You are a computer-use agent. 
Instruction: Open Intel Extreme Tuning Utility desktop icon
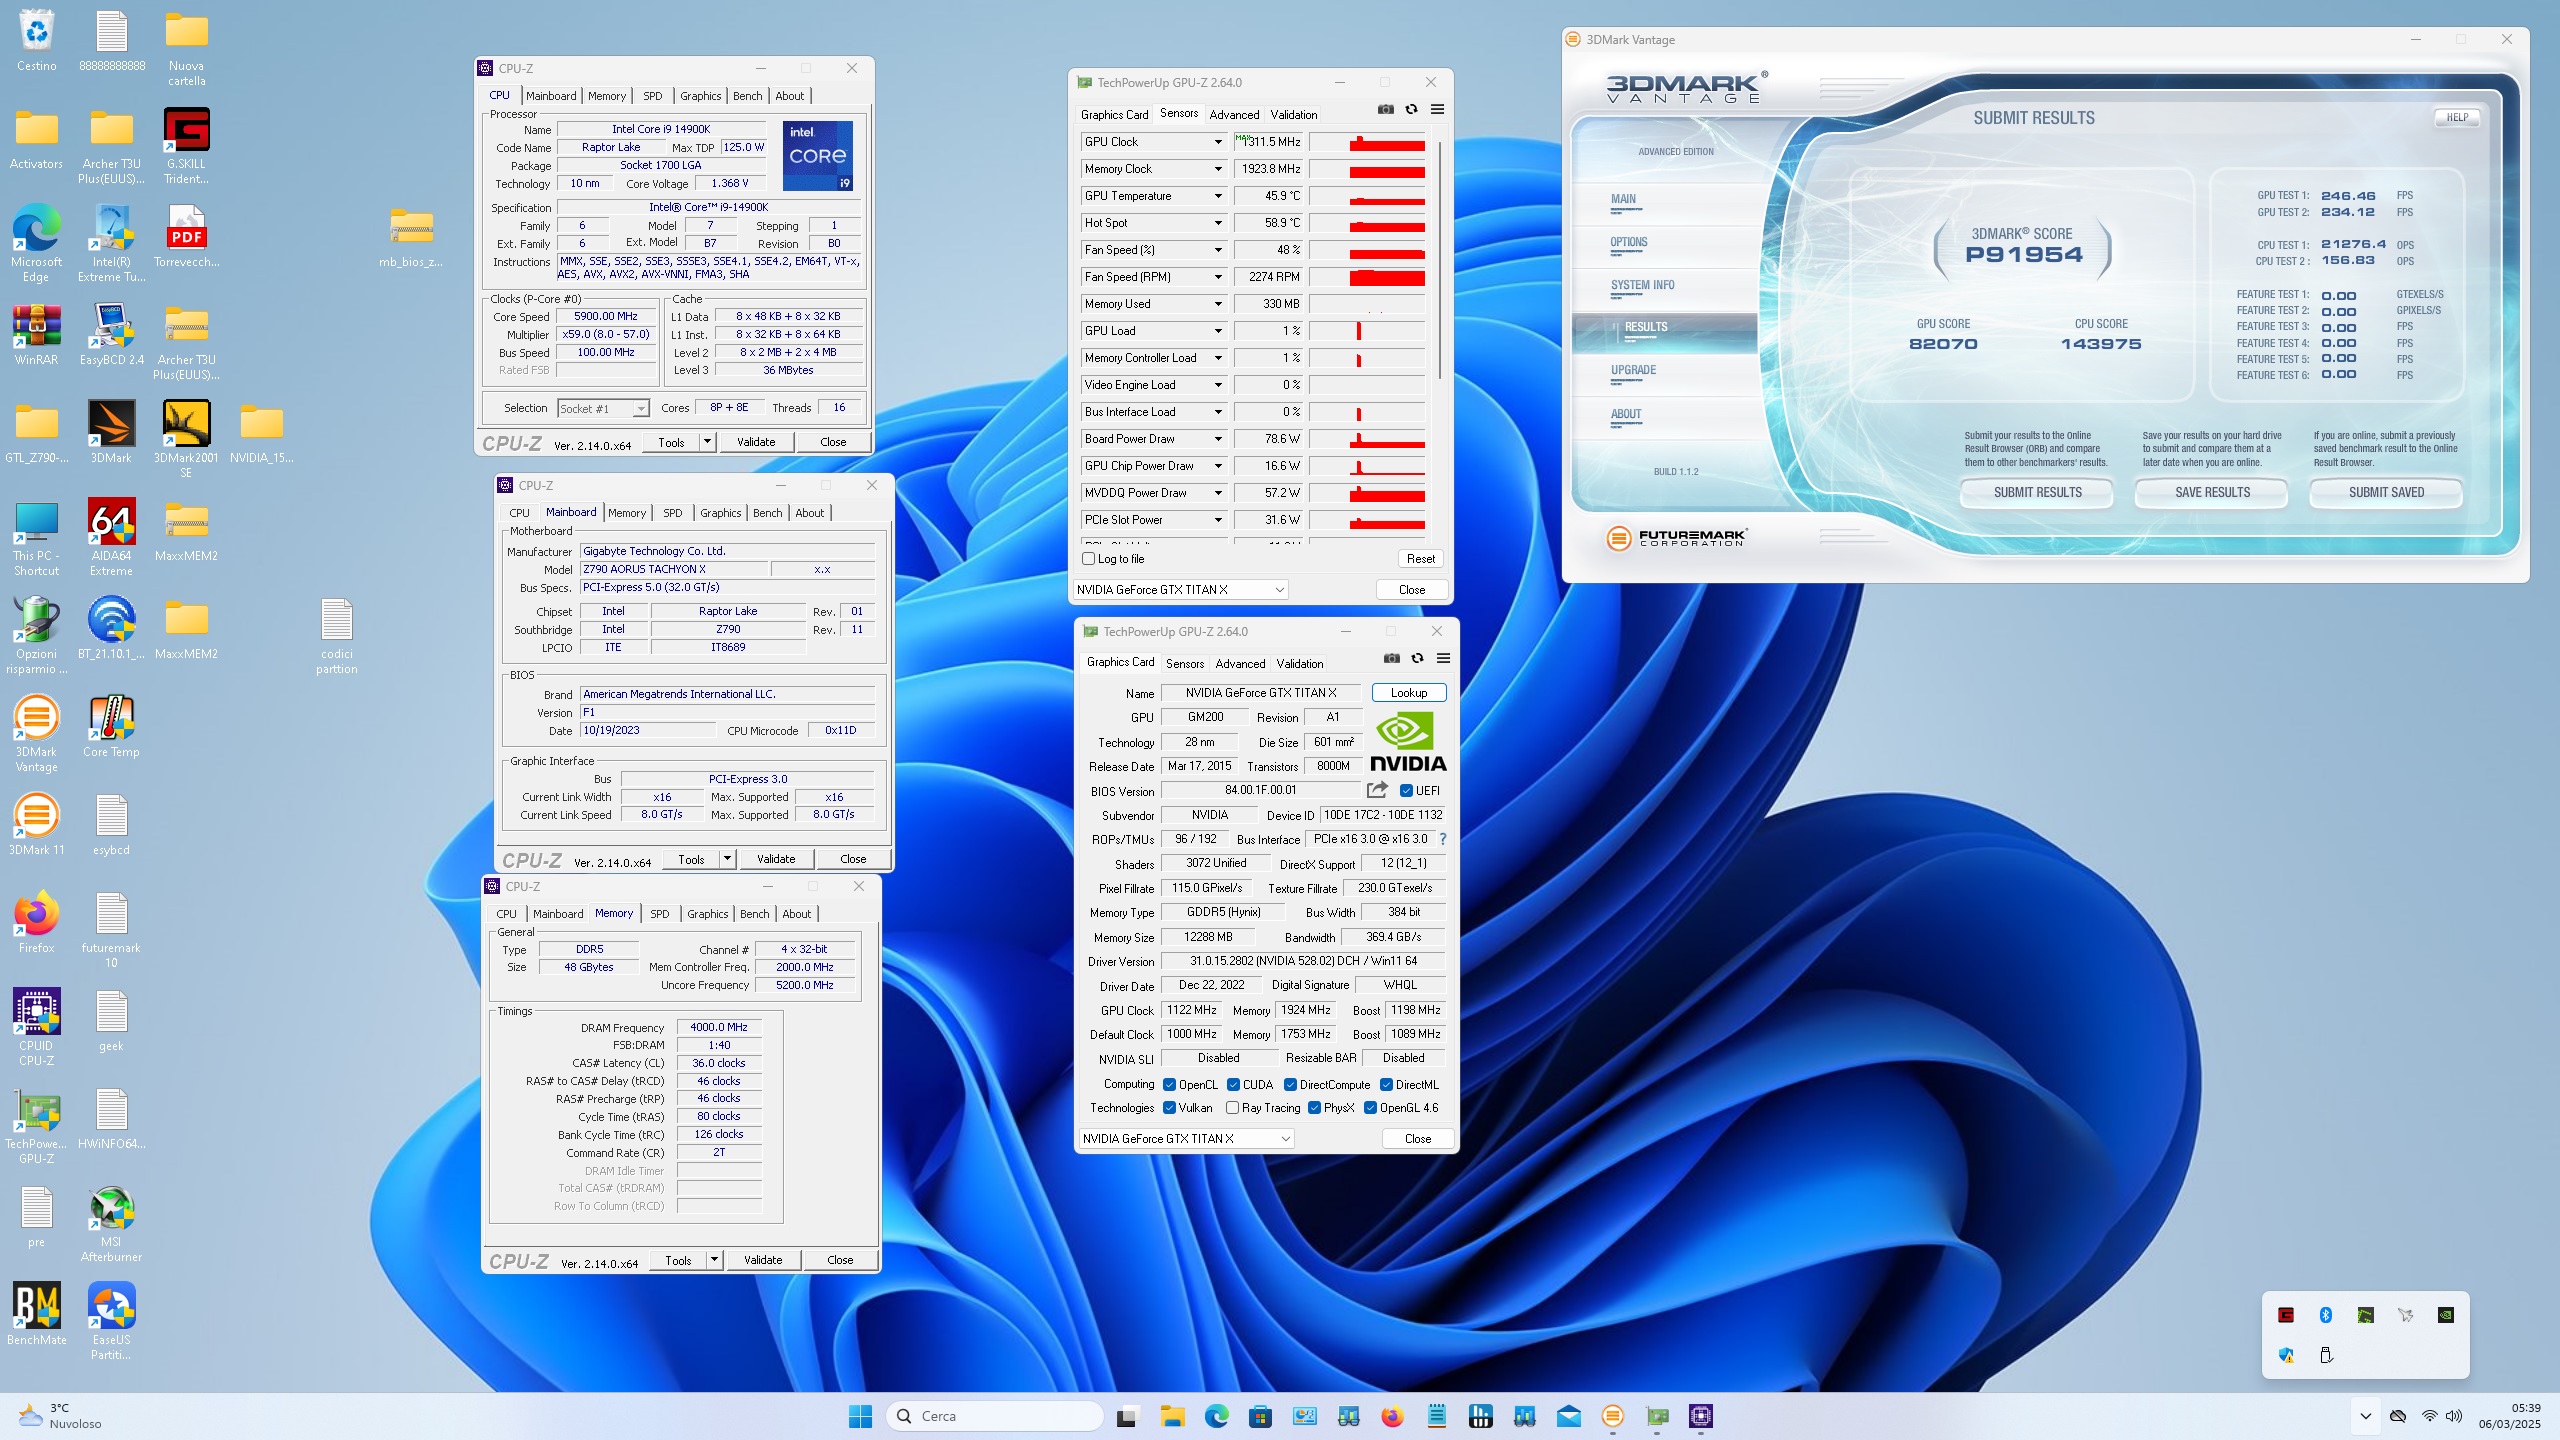[x=111, y=243]
